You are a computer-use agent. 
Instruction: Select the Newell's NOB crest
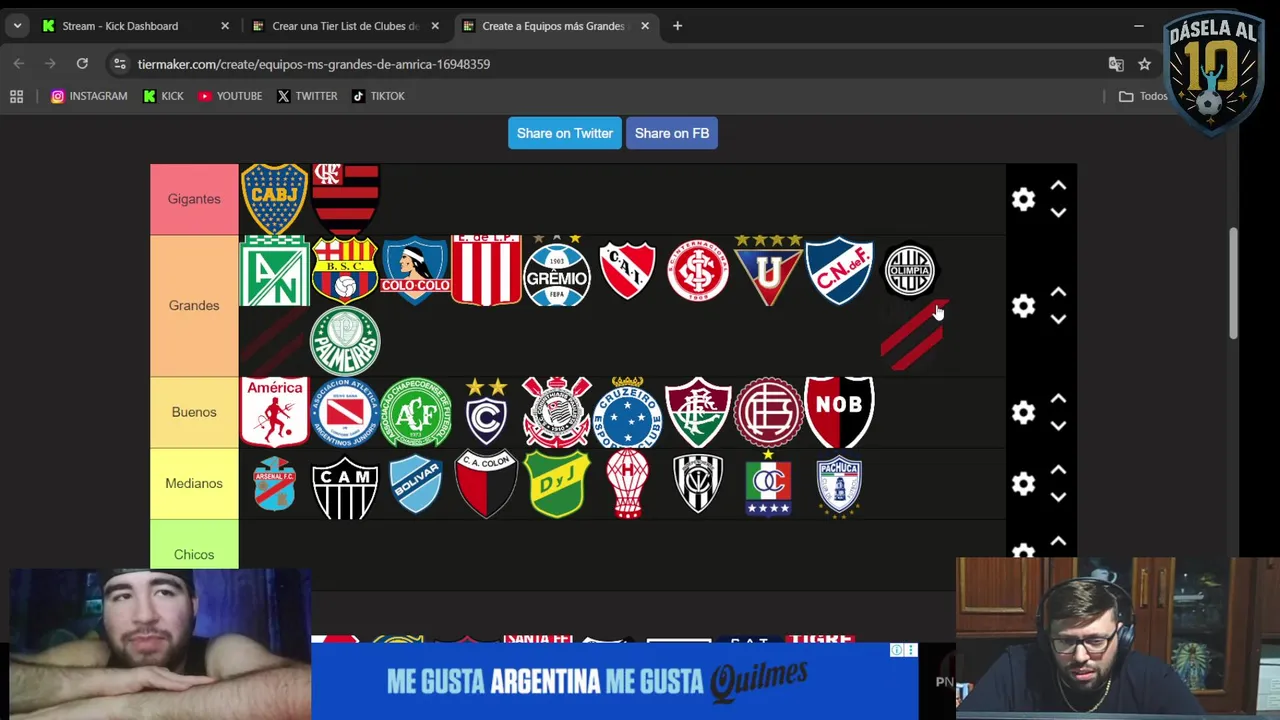coord(839,412)
